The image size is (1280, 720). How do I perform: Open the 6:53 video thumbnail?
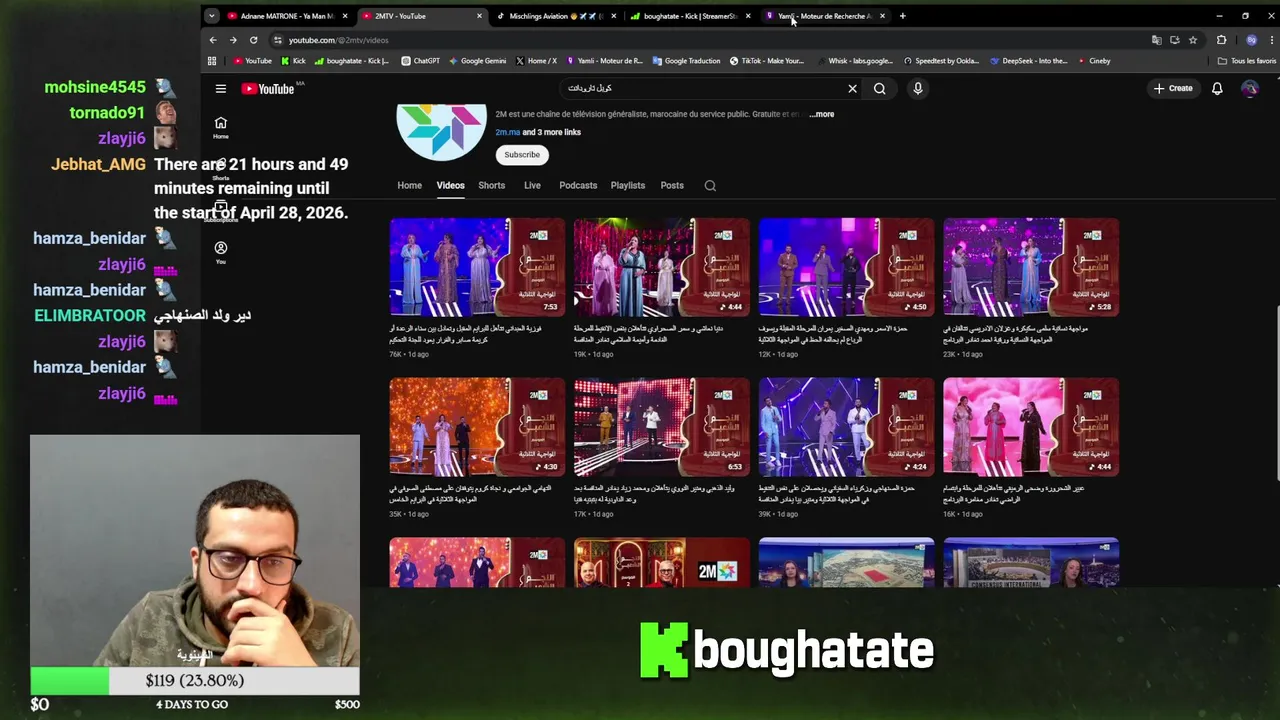pos(661,427)
